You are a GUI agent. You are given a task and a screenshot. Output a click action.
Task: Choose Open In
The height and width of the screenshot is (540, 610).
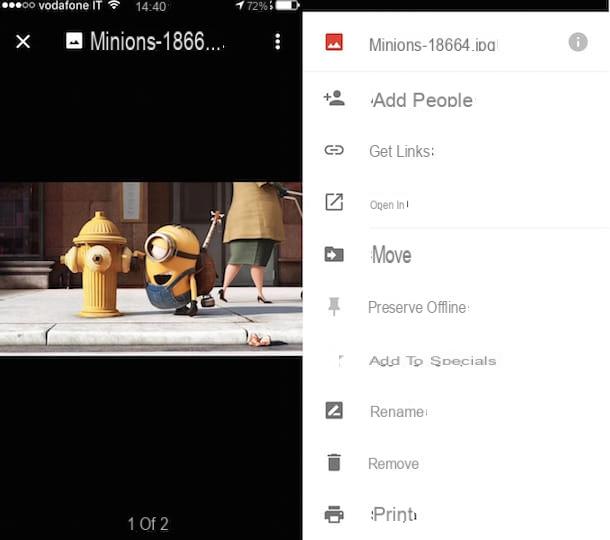[388, 205]
